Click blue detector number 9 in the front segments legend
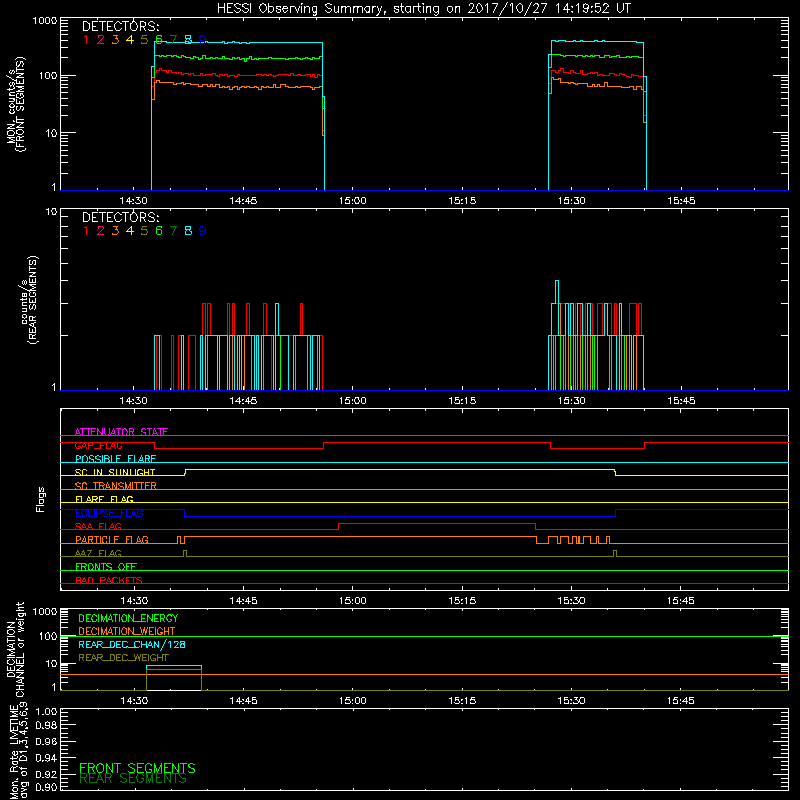 tap(203, 39)
